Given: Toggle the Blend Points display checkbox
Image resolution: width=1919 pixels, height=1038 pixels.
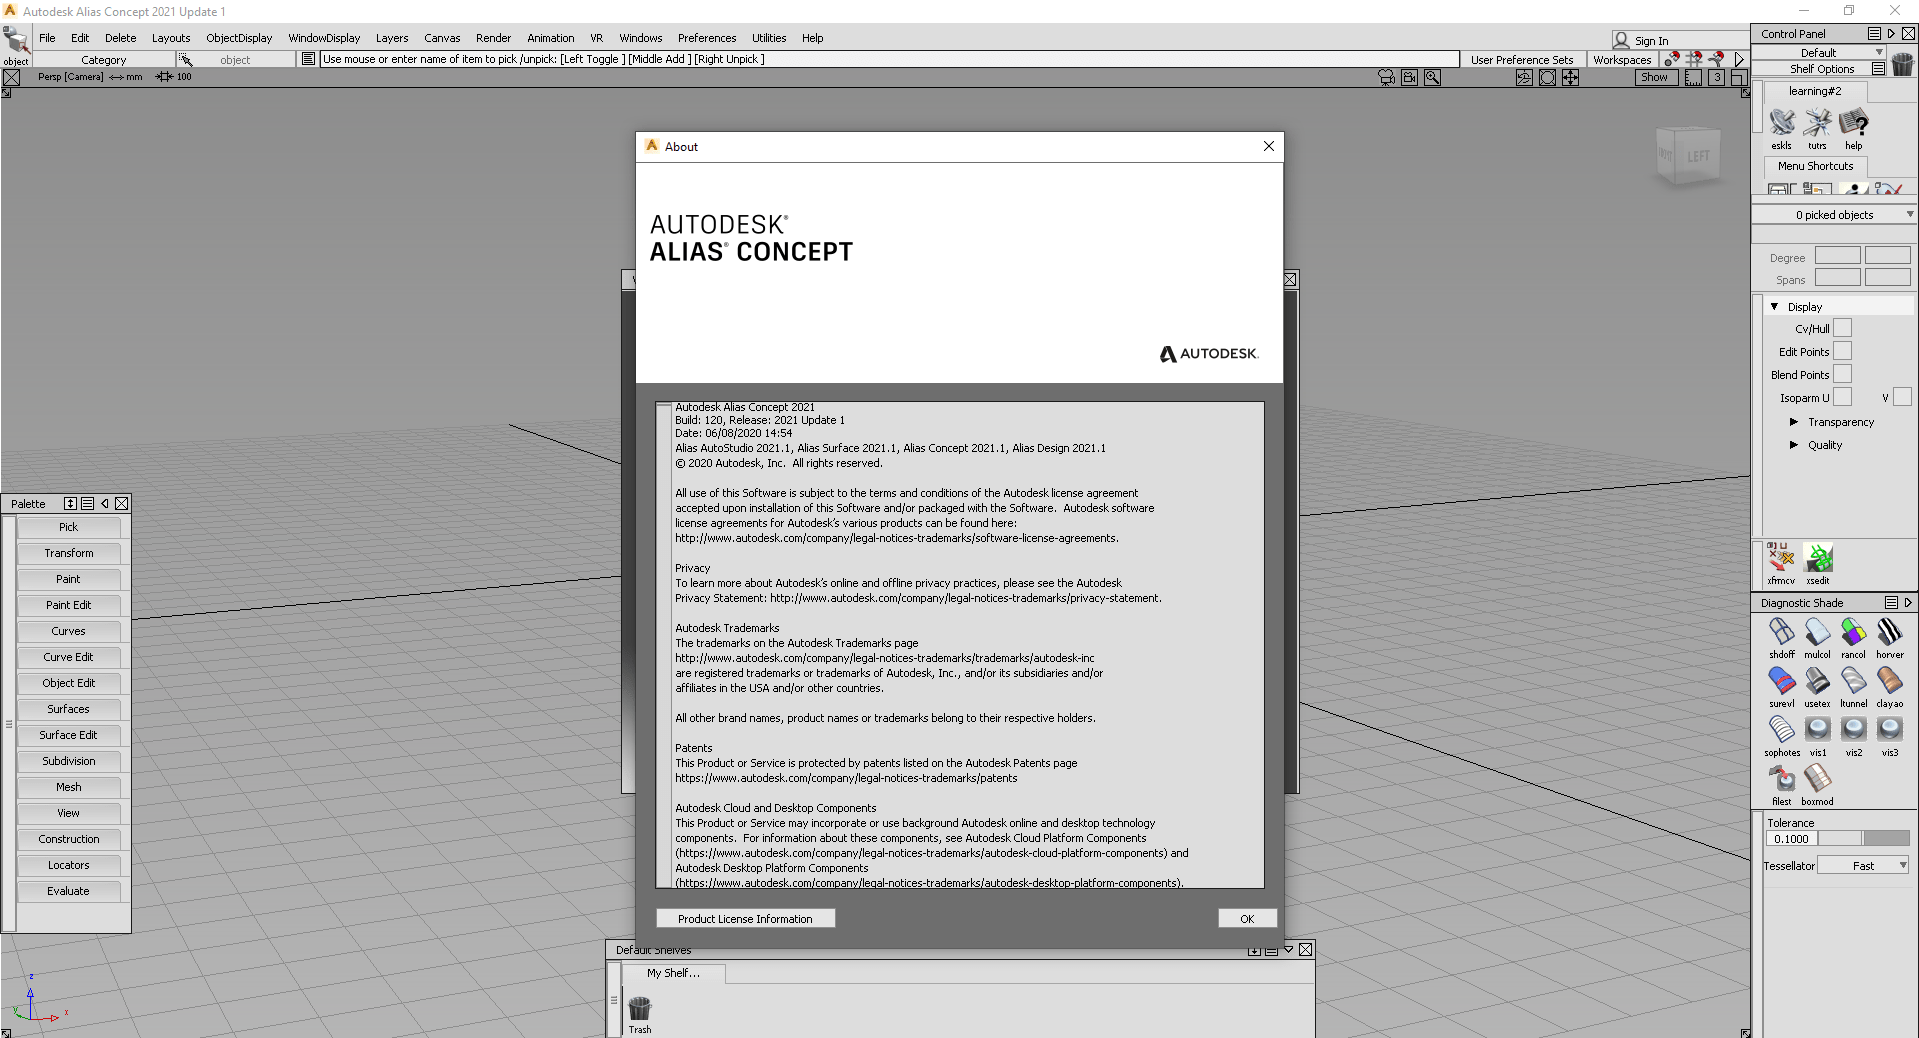Looking at the screenshot, I should tap(1842, 374).
